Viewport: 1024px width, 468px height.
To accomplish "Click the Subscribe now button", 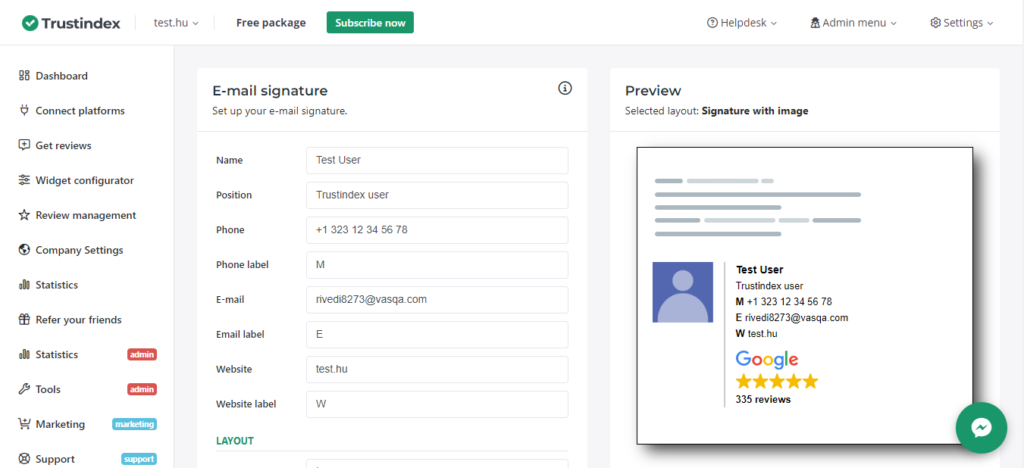I will pos(369,23).
